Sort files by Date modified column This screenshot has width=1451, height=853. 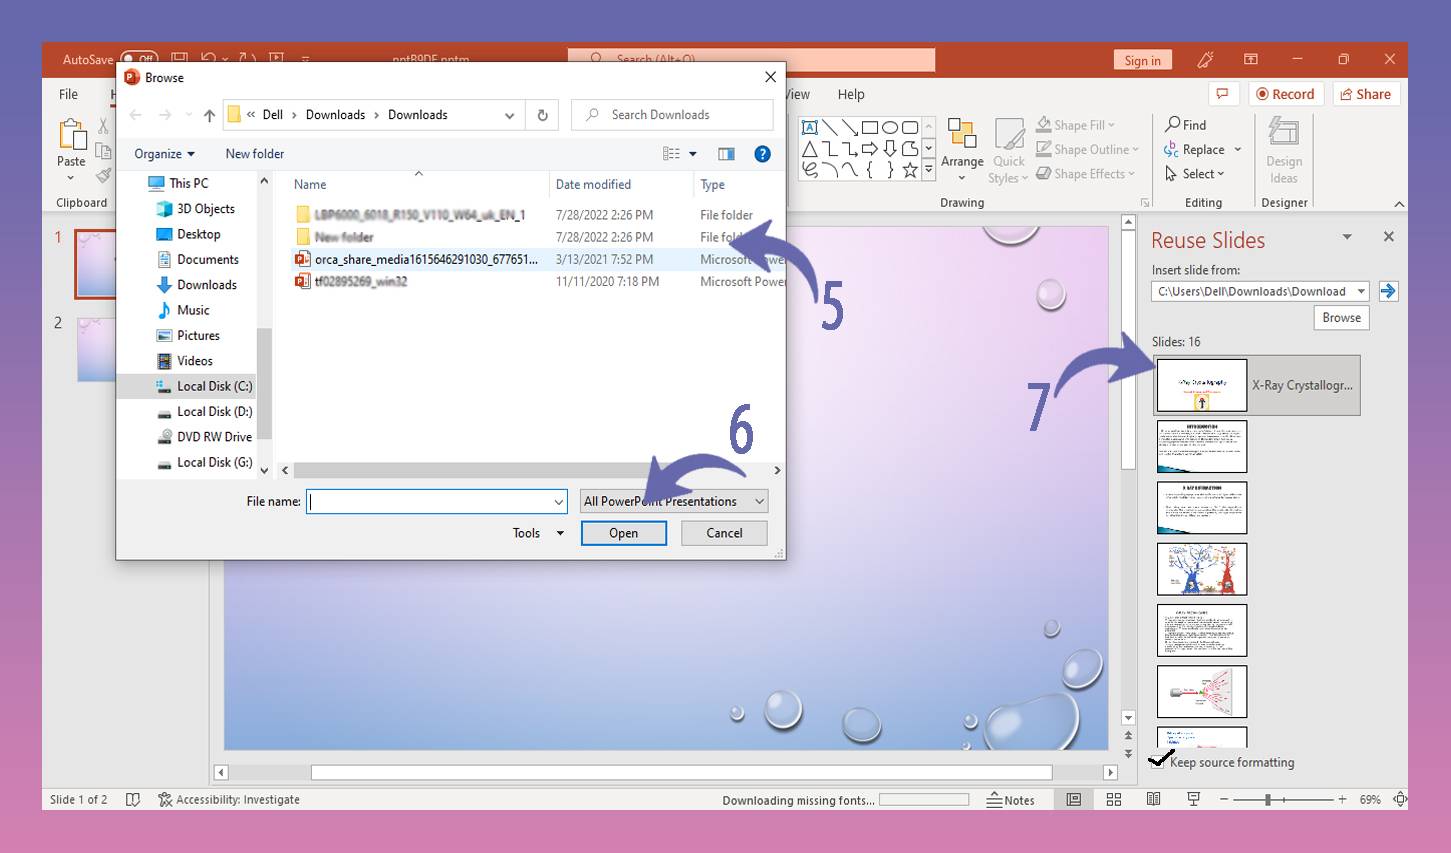click(593, 184)
